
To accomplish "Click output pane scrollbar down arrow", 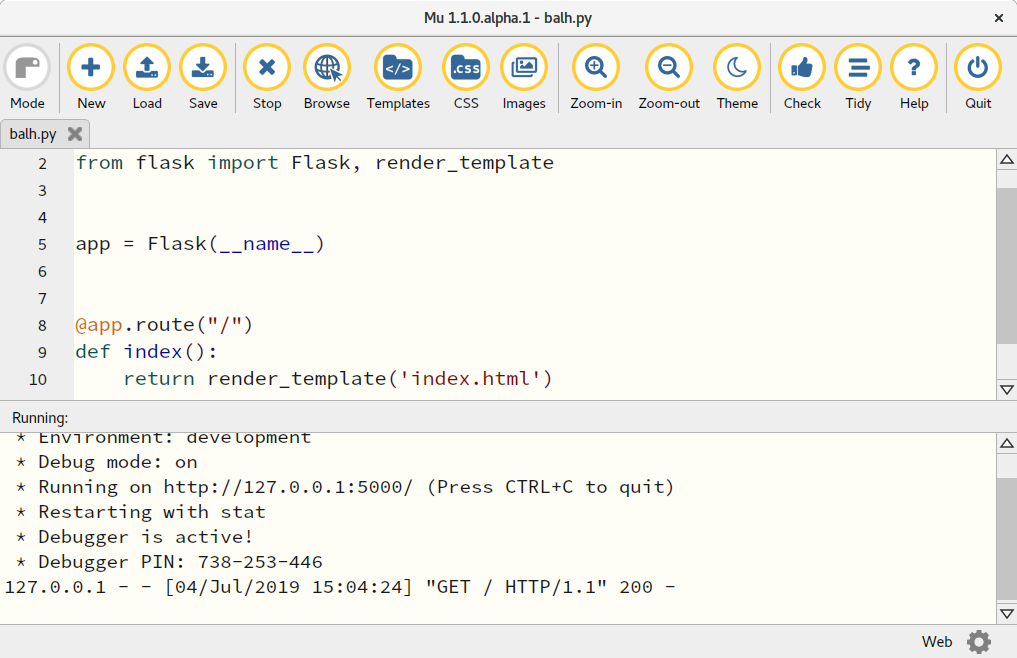I will 1007,613.
